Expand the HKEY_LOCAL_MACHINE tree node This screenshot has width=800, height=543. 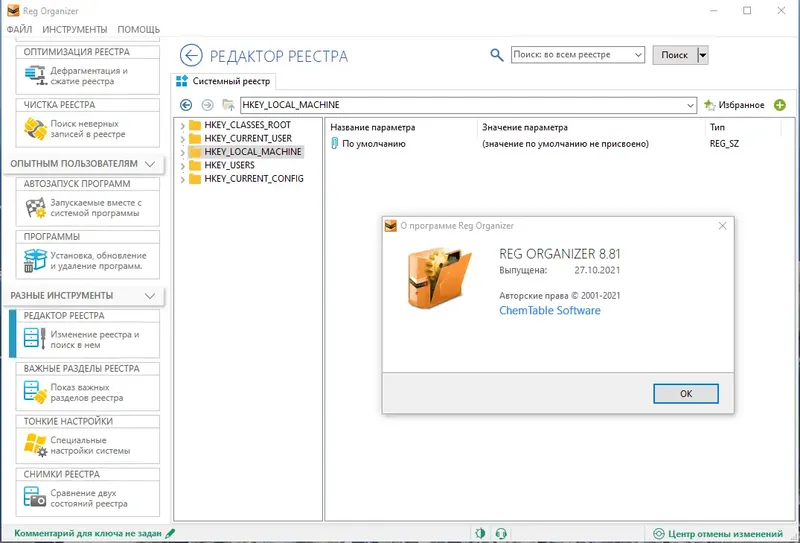pos(182,152)
